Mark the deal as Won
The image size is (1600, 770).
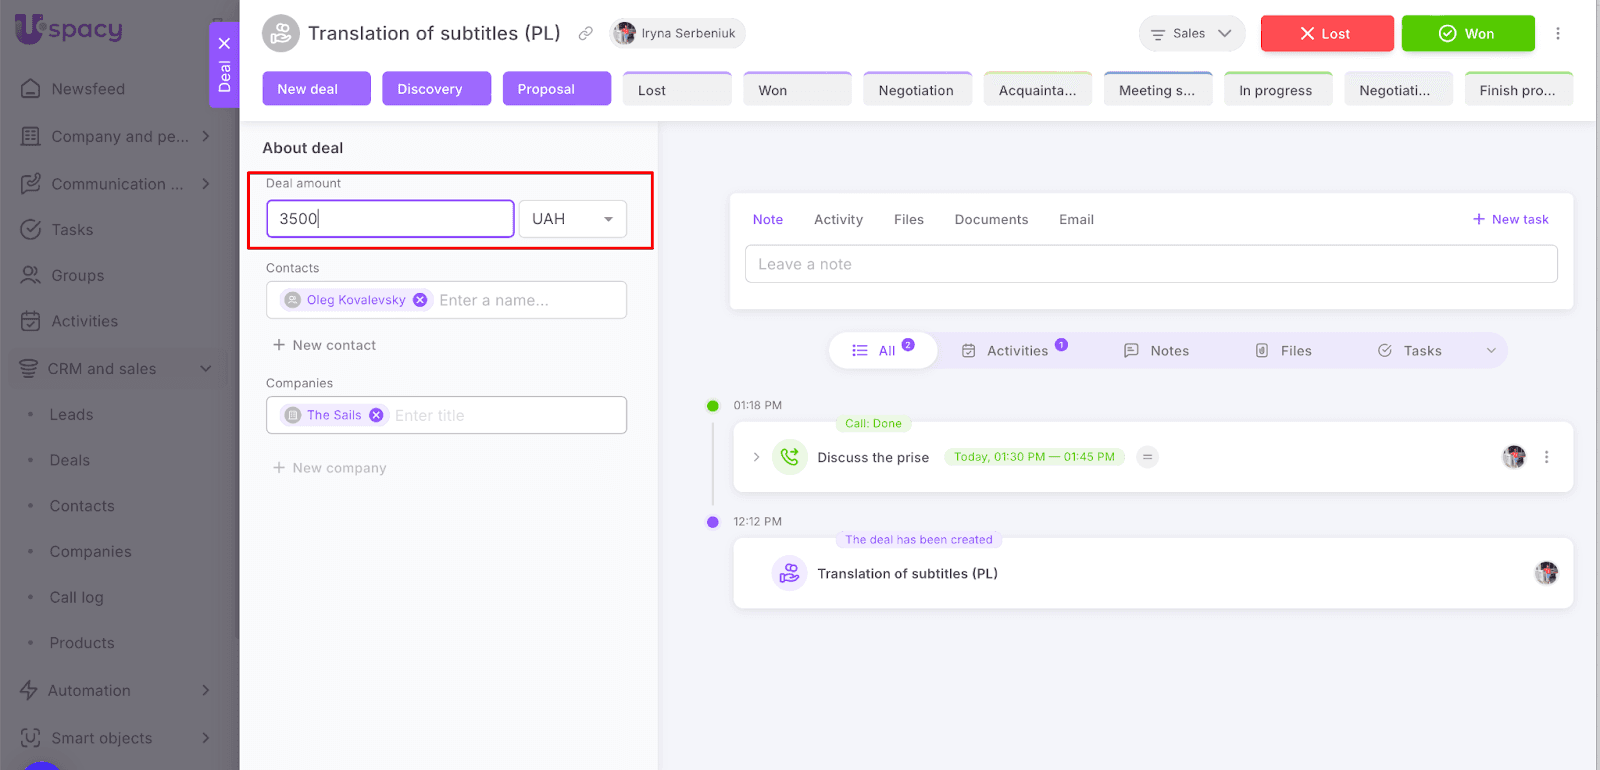coord(1467,34)
